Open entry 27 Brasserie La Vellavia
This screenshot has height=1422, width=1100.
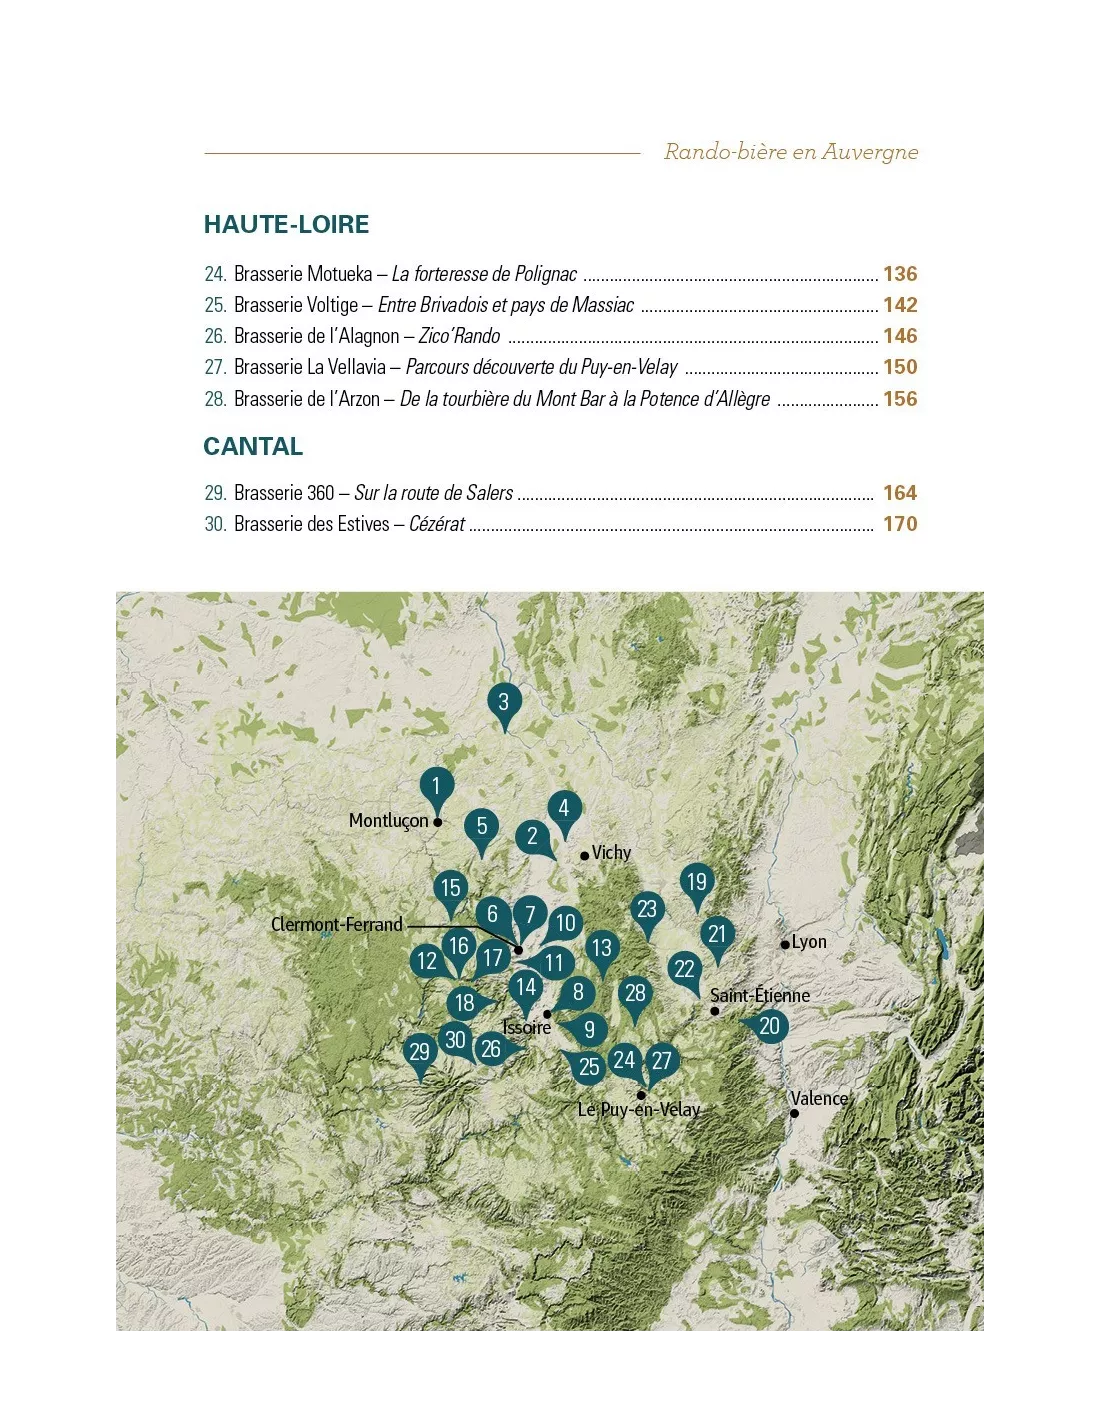pyautogui.click(x=560, y=367)
